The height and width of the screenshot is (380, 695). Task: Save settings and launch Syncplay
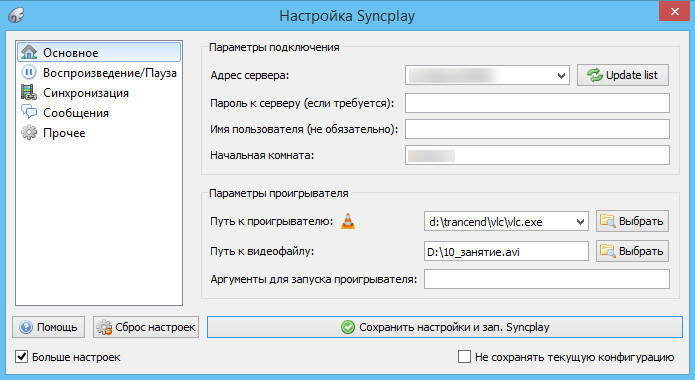click(x=445, y=327)
